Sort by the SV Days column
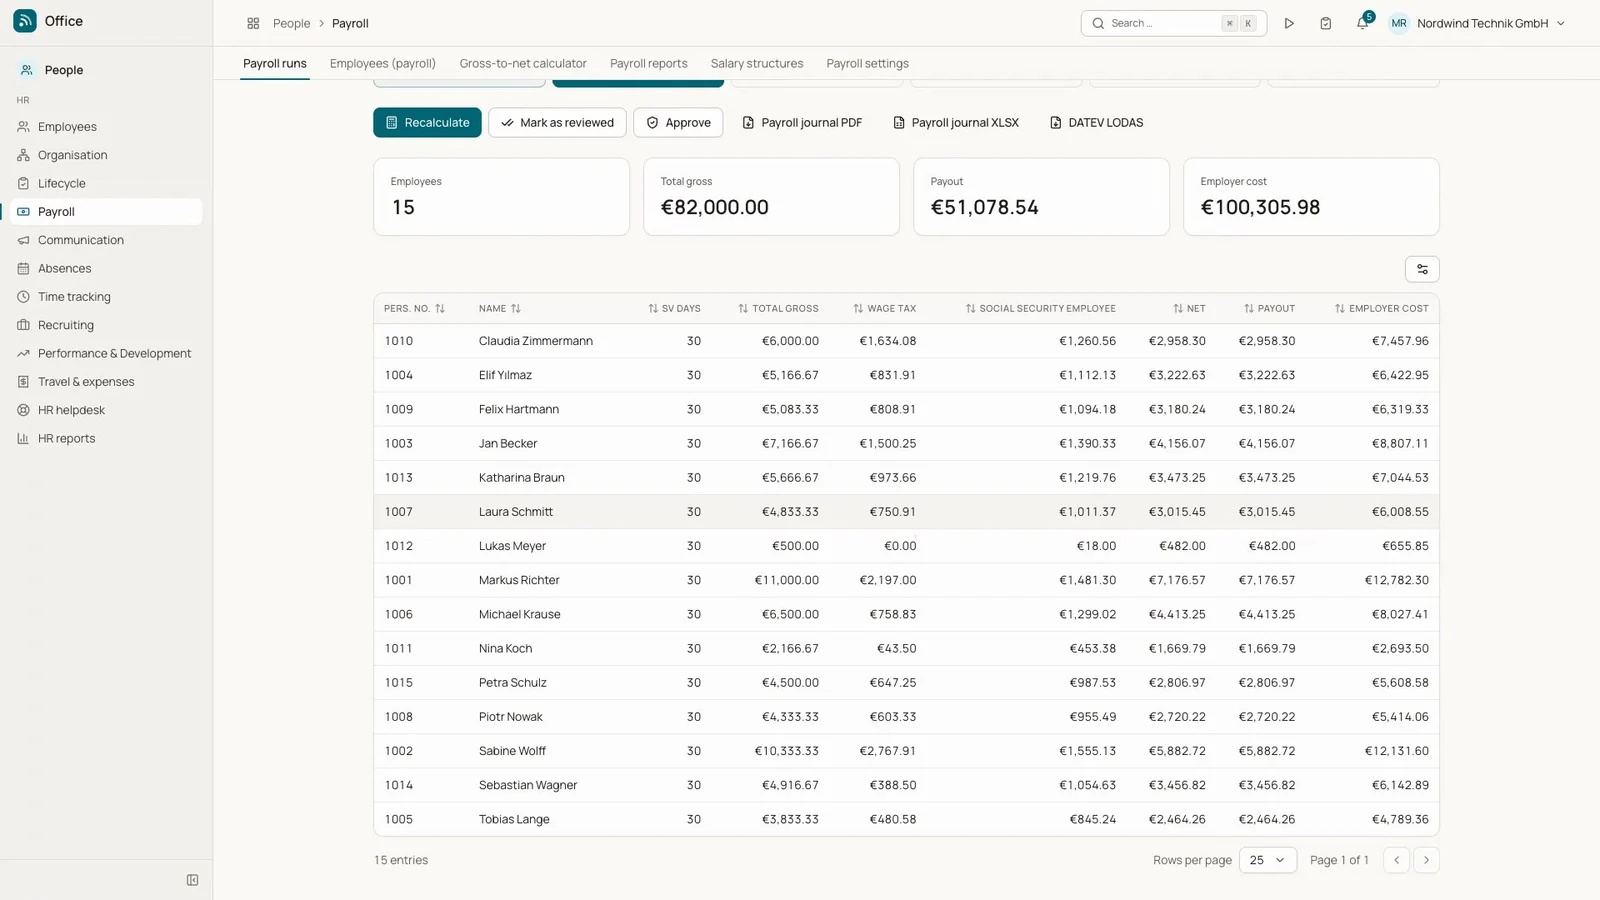 point(674,308)
